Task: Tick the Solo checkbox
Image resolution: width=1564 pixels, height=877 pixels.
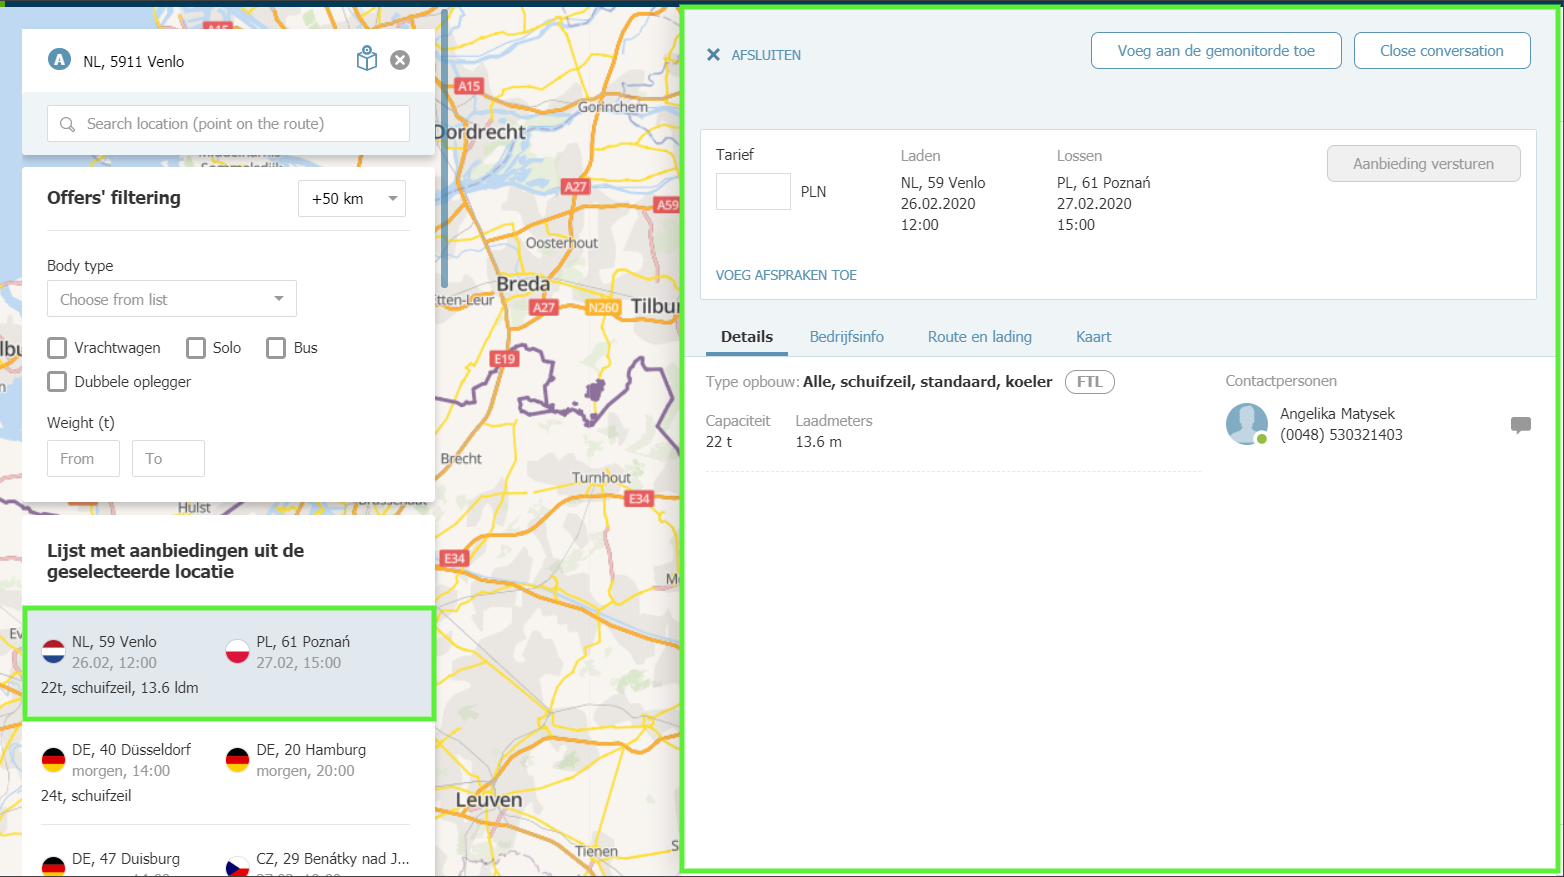Action: click(196, 348)
